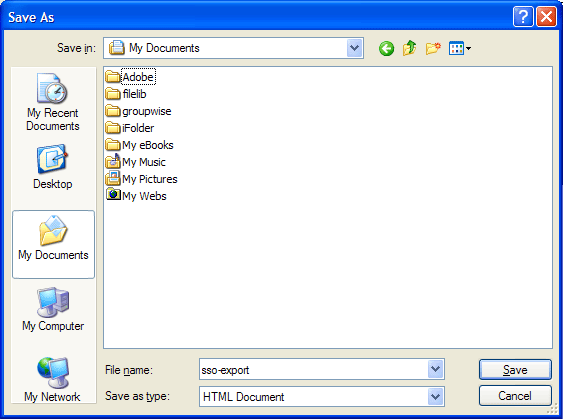
Task: Select the My eBooks folder icon
Action: 113,145
